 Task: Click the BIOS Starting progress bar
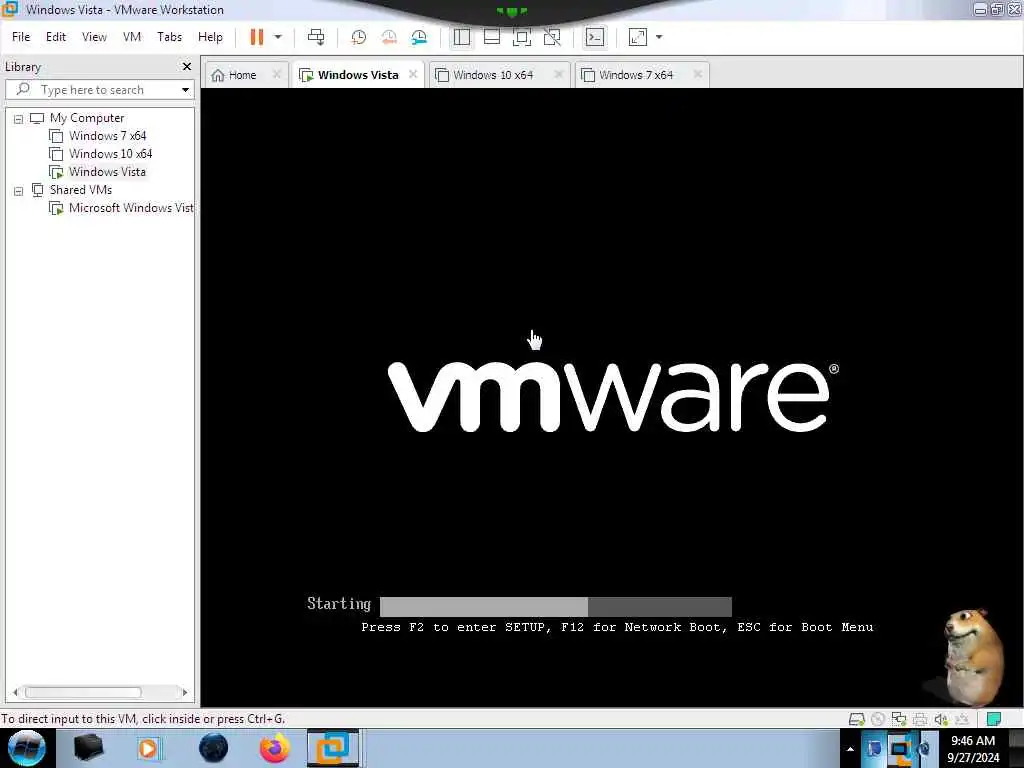556,606
